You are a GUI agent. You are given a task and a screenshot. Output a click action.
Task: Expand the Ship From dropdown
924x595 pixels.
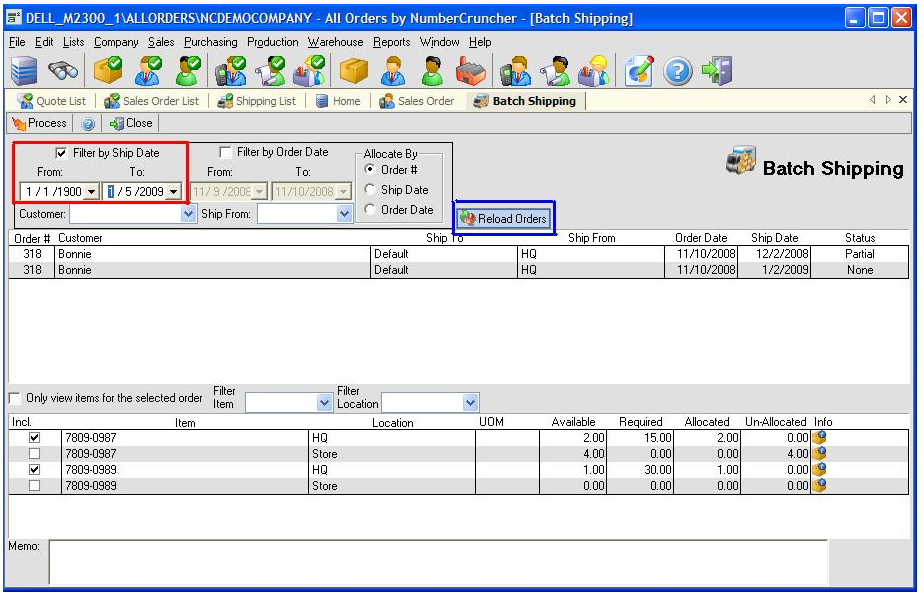coord(345,214)
